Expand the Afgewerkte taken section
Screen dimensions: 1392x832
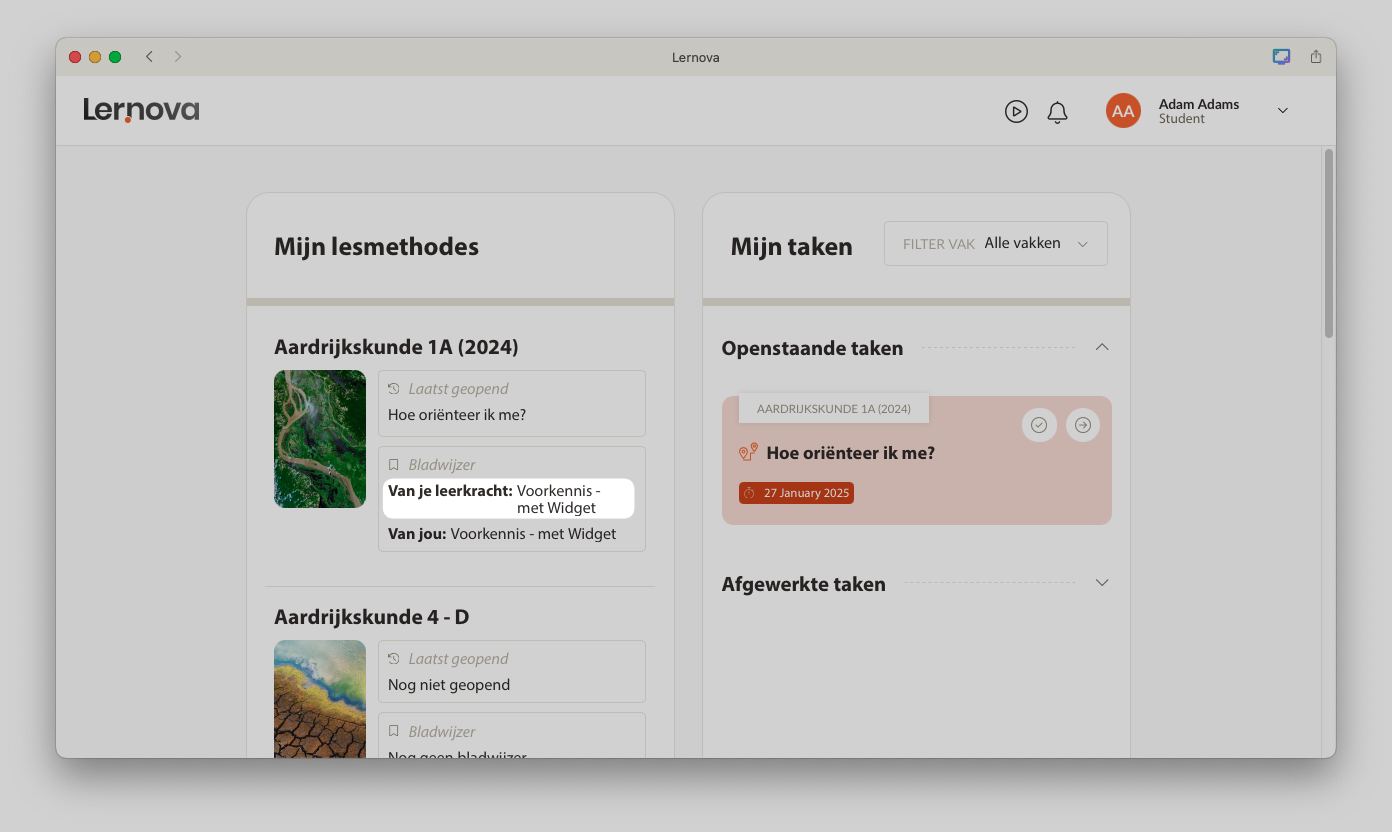tap(1102, 583)
